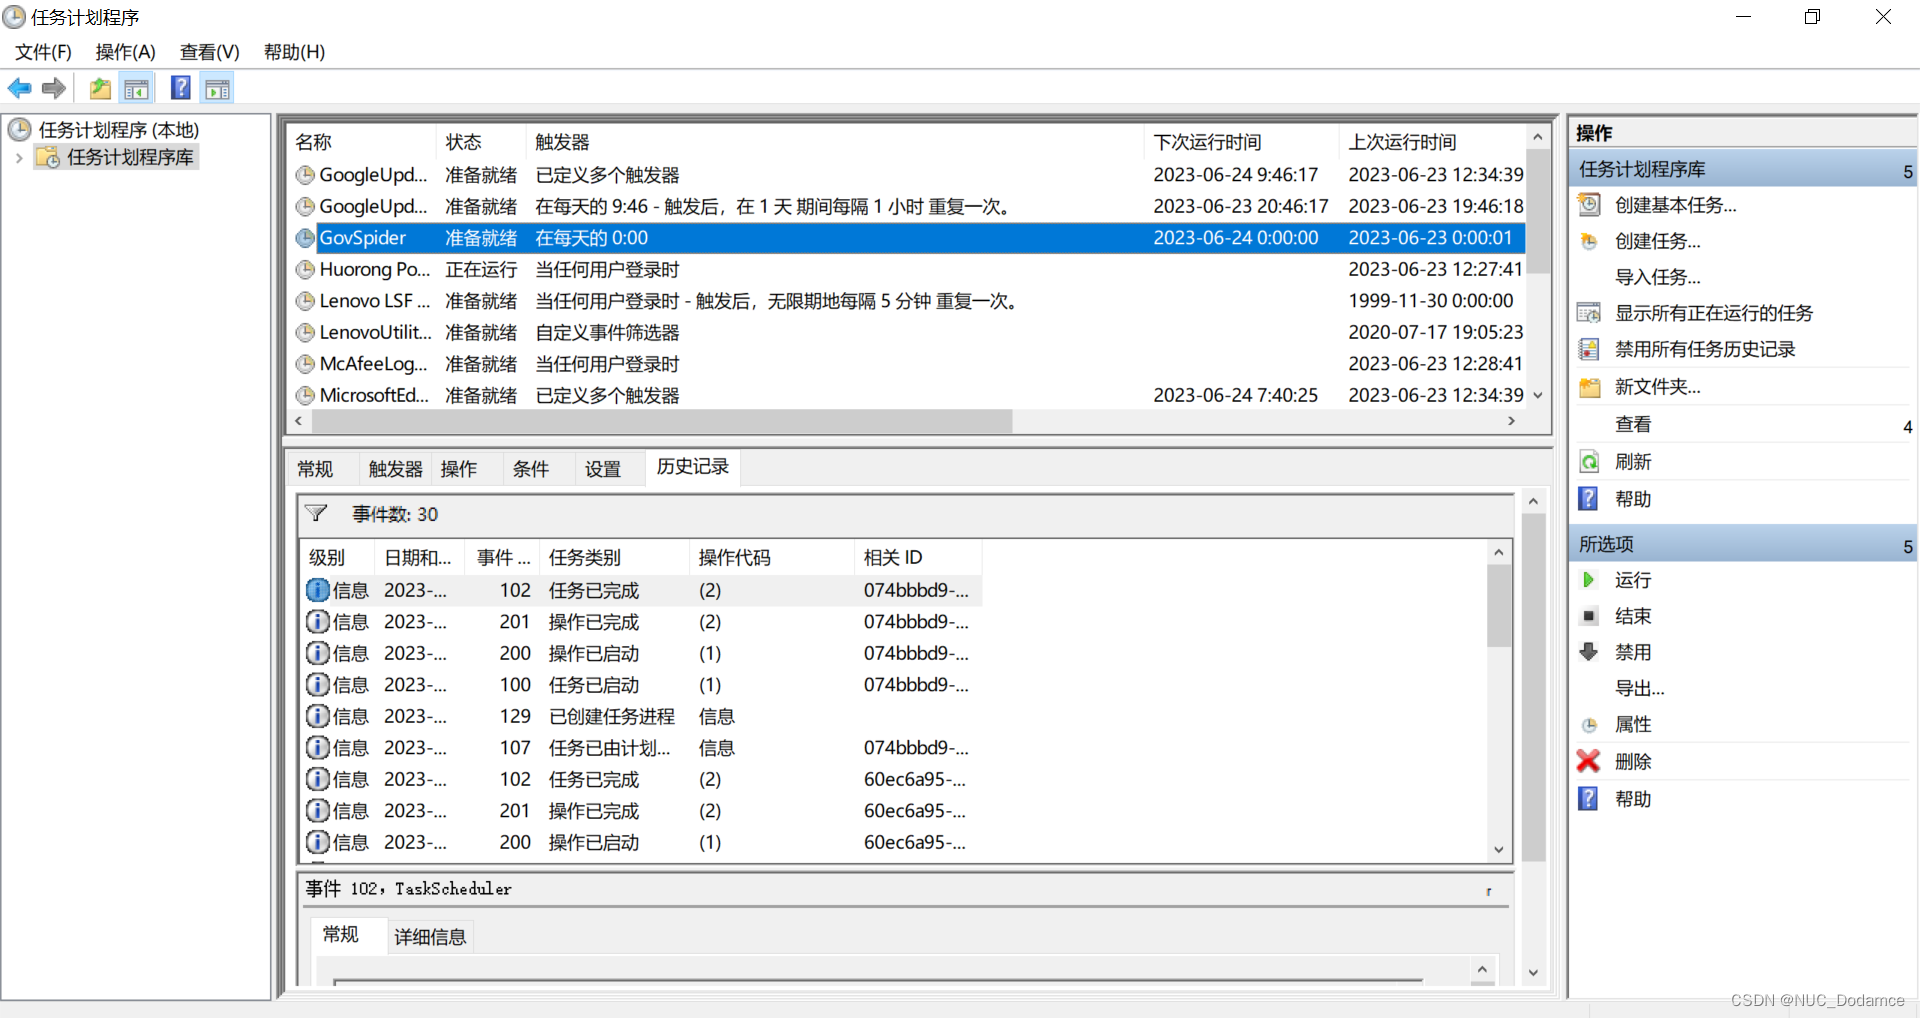The image size is (1920, 1018).
Task: Click Create Task (创建任务) icon
Action: (1589, 241)
